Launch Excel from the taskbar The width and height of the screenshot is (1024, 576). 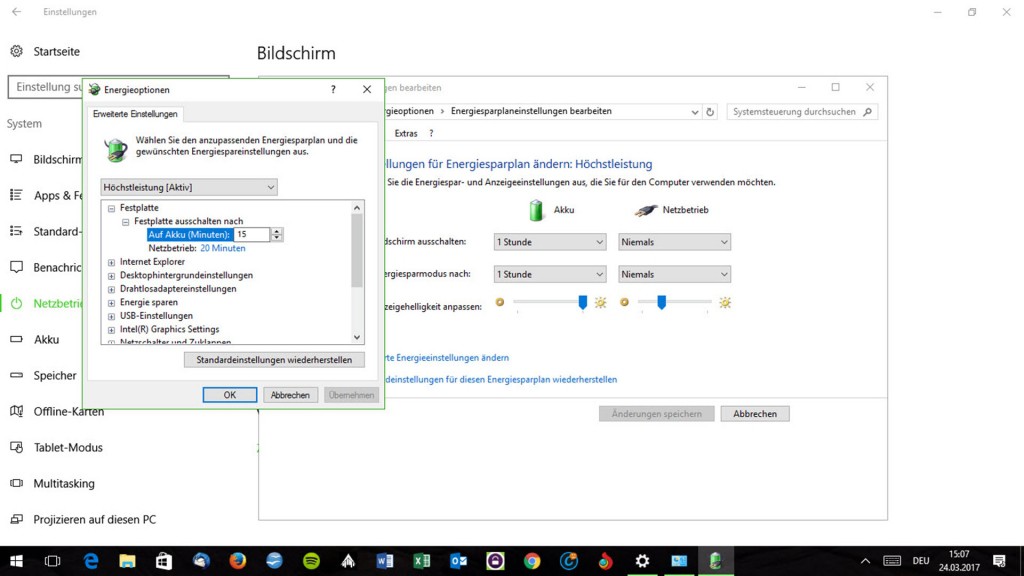[x=422, y=561]
